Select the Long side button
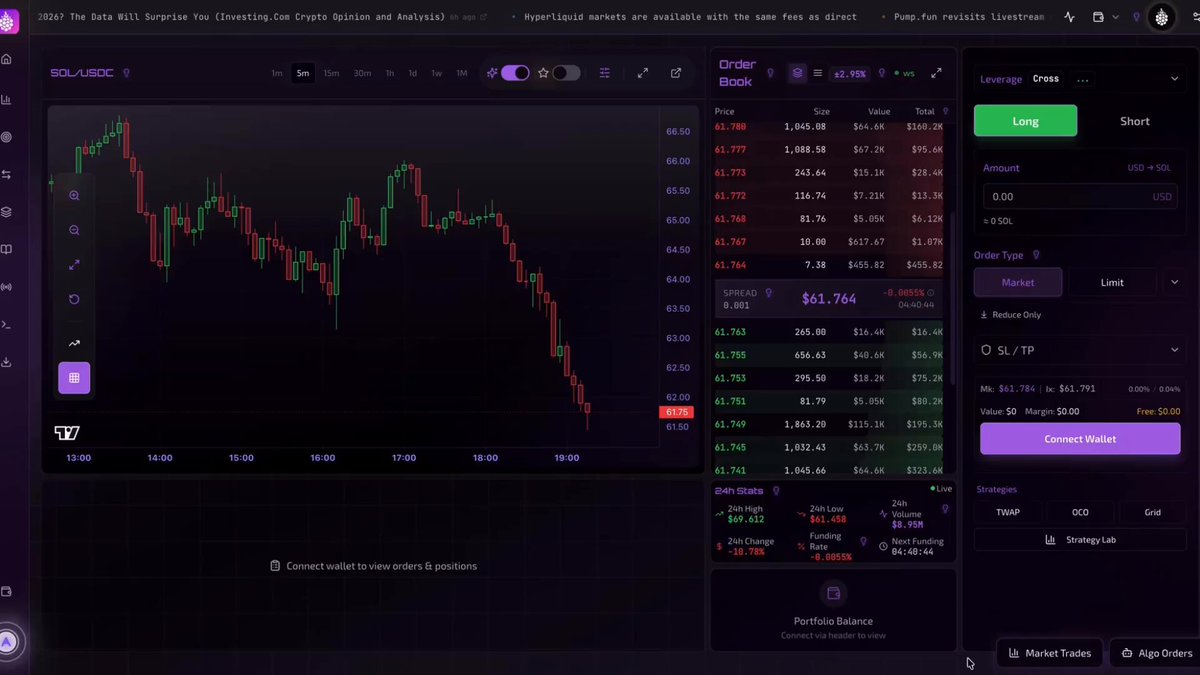 1025,121
